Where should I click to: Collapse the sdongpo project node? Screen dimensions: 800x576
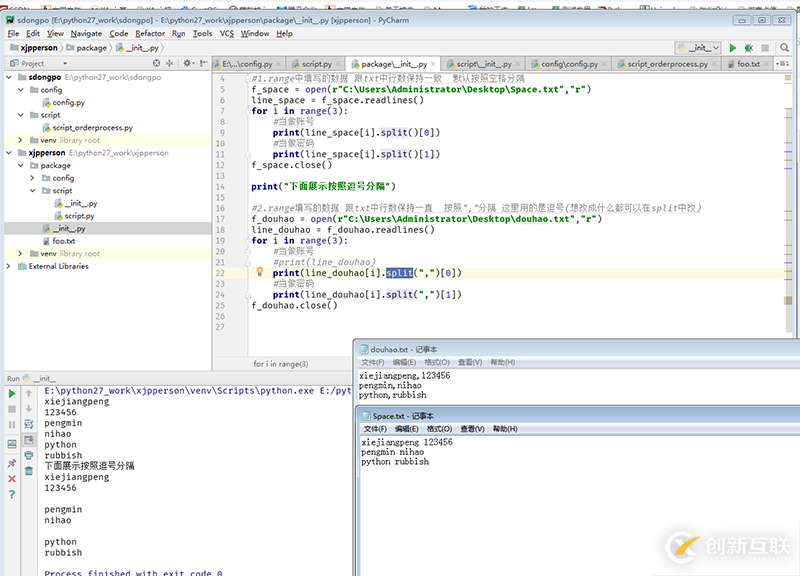tap(9, 77)
